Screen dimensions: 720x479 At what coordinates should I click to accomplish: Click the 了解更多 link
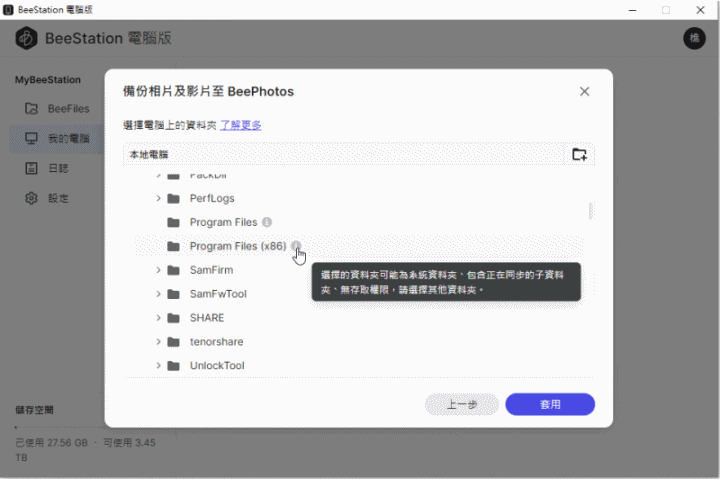(241, 125)
